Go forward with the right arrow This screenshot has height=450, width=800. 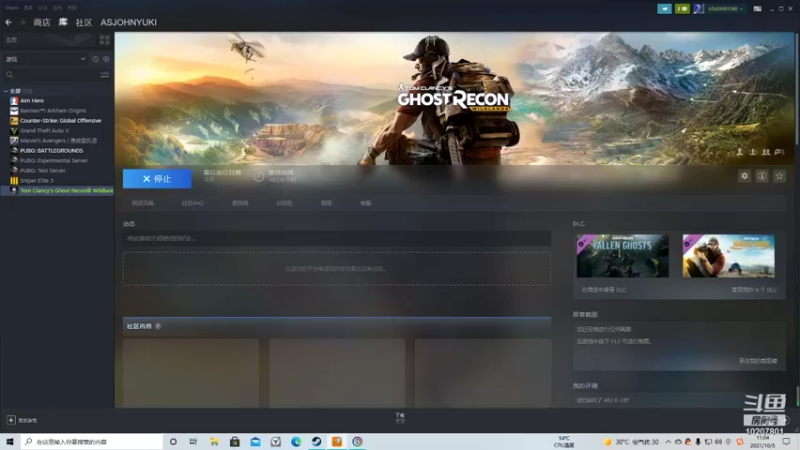pos(22,22)
